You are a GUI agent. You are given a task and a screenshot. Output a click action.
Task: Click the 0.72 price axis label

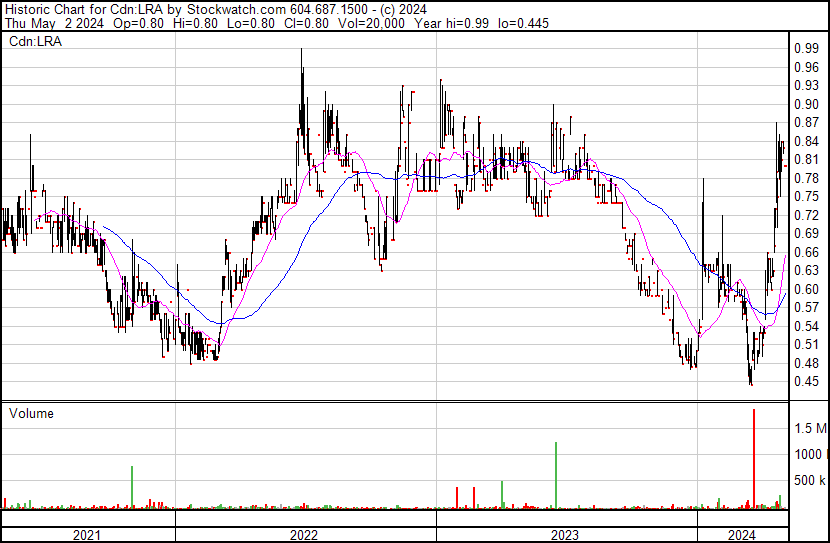click(806, 215)
